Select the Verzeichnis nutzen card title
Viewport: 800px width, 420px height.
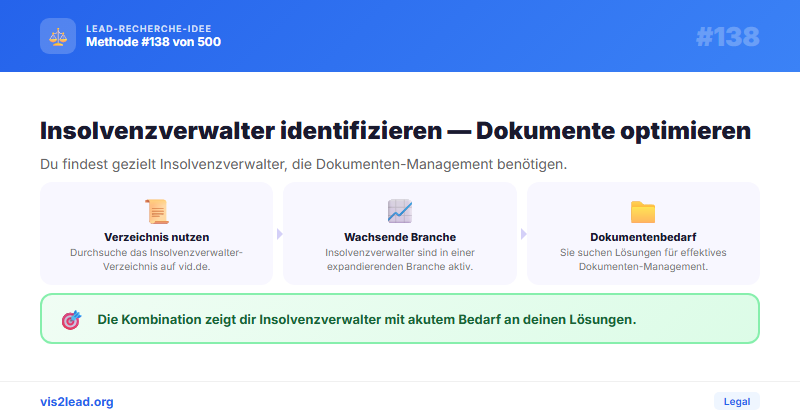[157, 237]
